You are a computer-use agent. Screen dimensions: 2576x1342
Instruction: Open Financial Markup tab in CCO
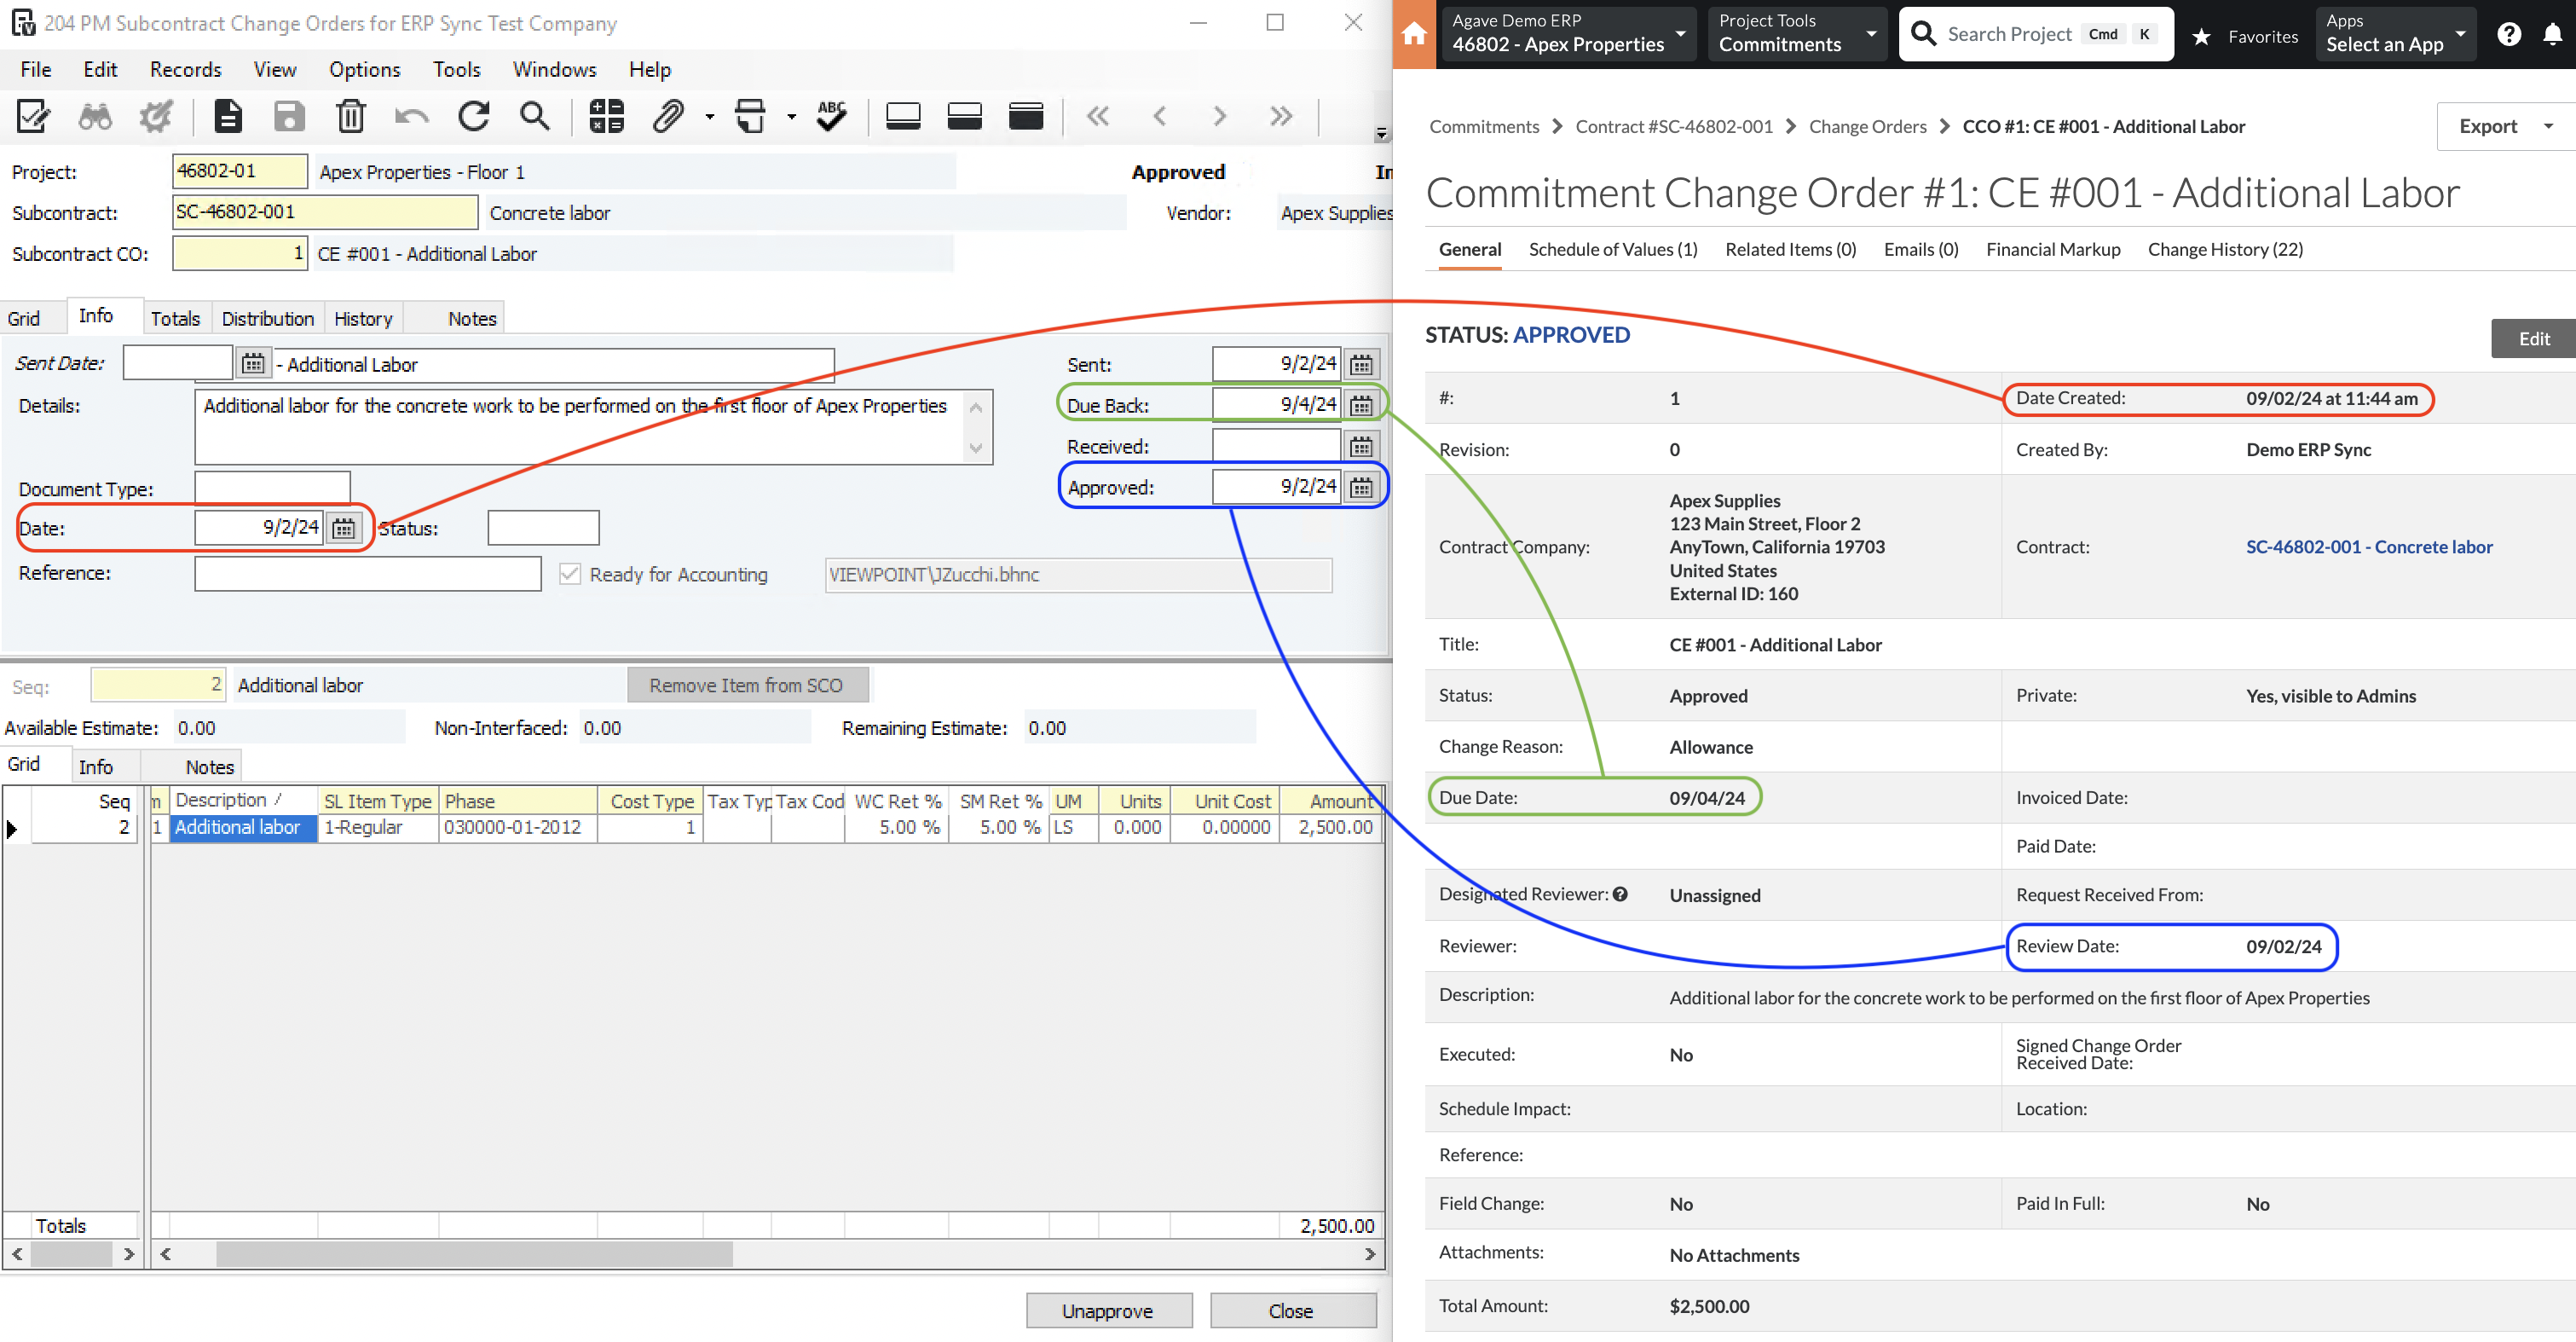point(2053,249)
